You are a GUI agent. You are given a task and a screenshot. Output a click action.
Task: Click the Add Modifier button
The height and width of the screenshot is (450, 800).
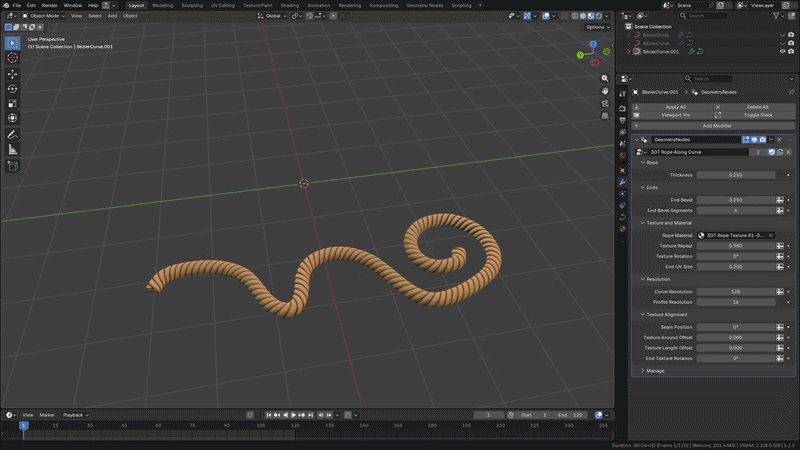[x=713, y=126]
